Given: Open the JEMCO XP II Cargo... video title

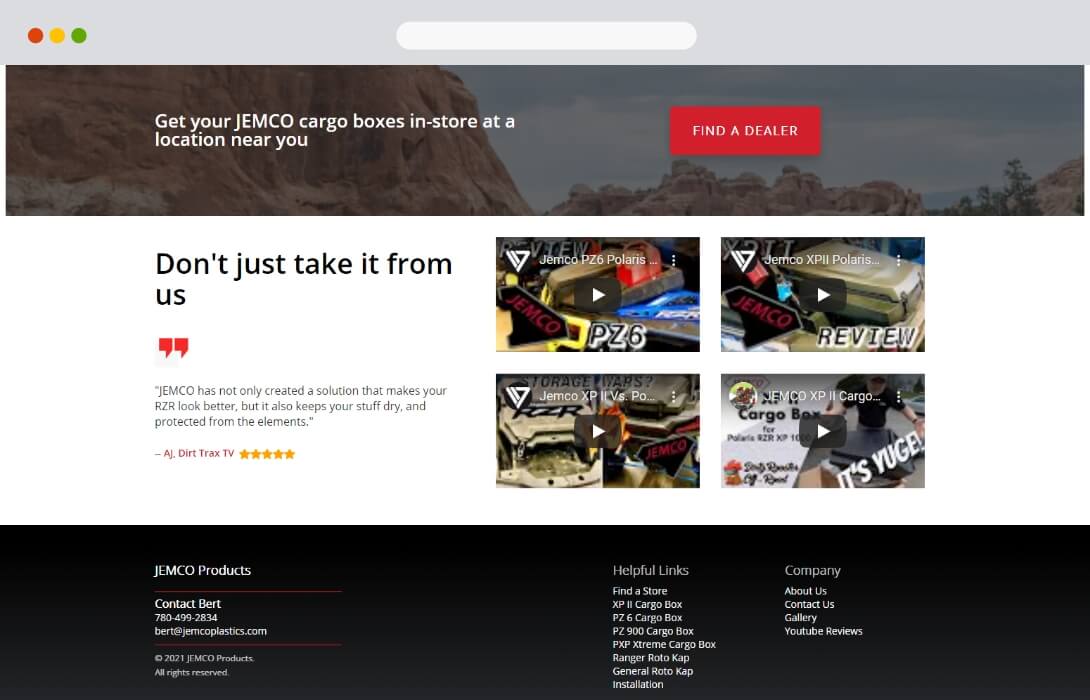Looking at the screenshot, I should pos(822,396).
